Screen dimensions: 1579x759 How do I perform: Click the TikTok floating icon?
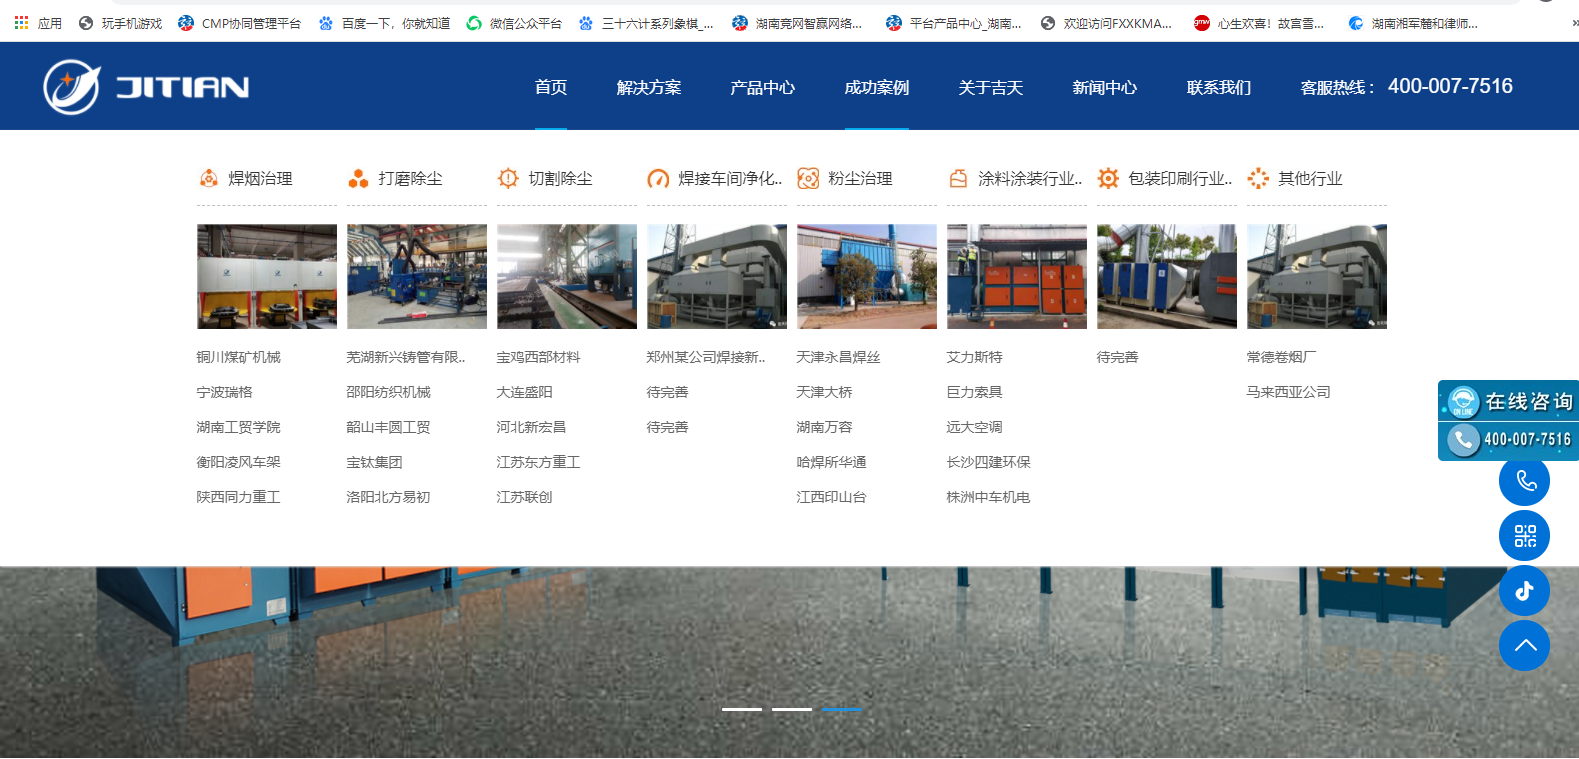click(x=1524, y=591)
